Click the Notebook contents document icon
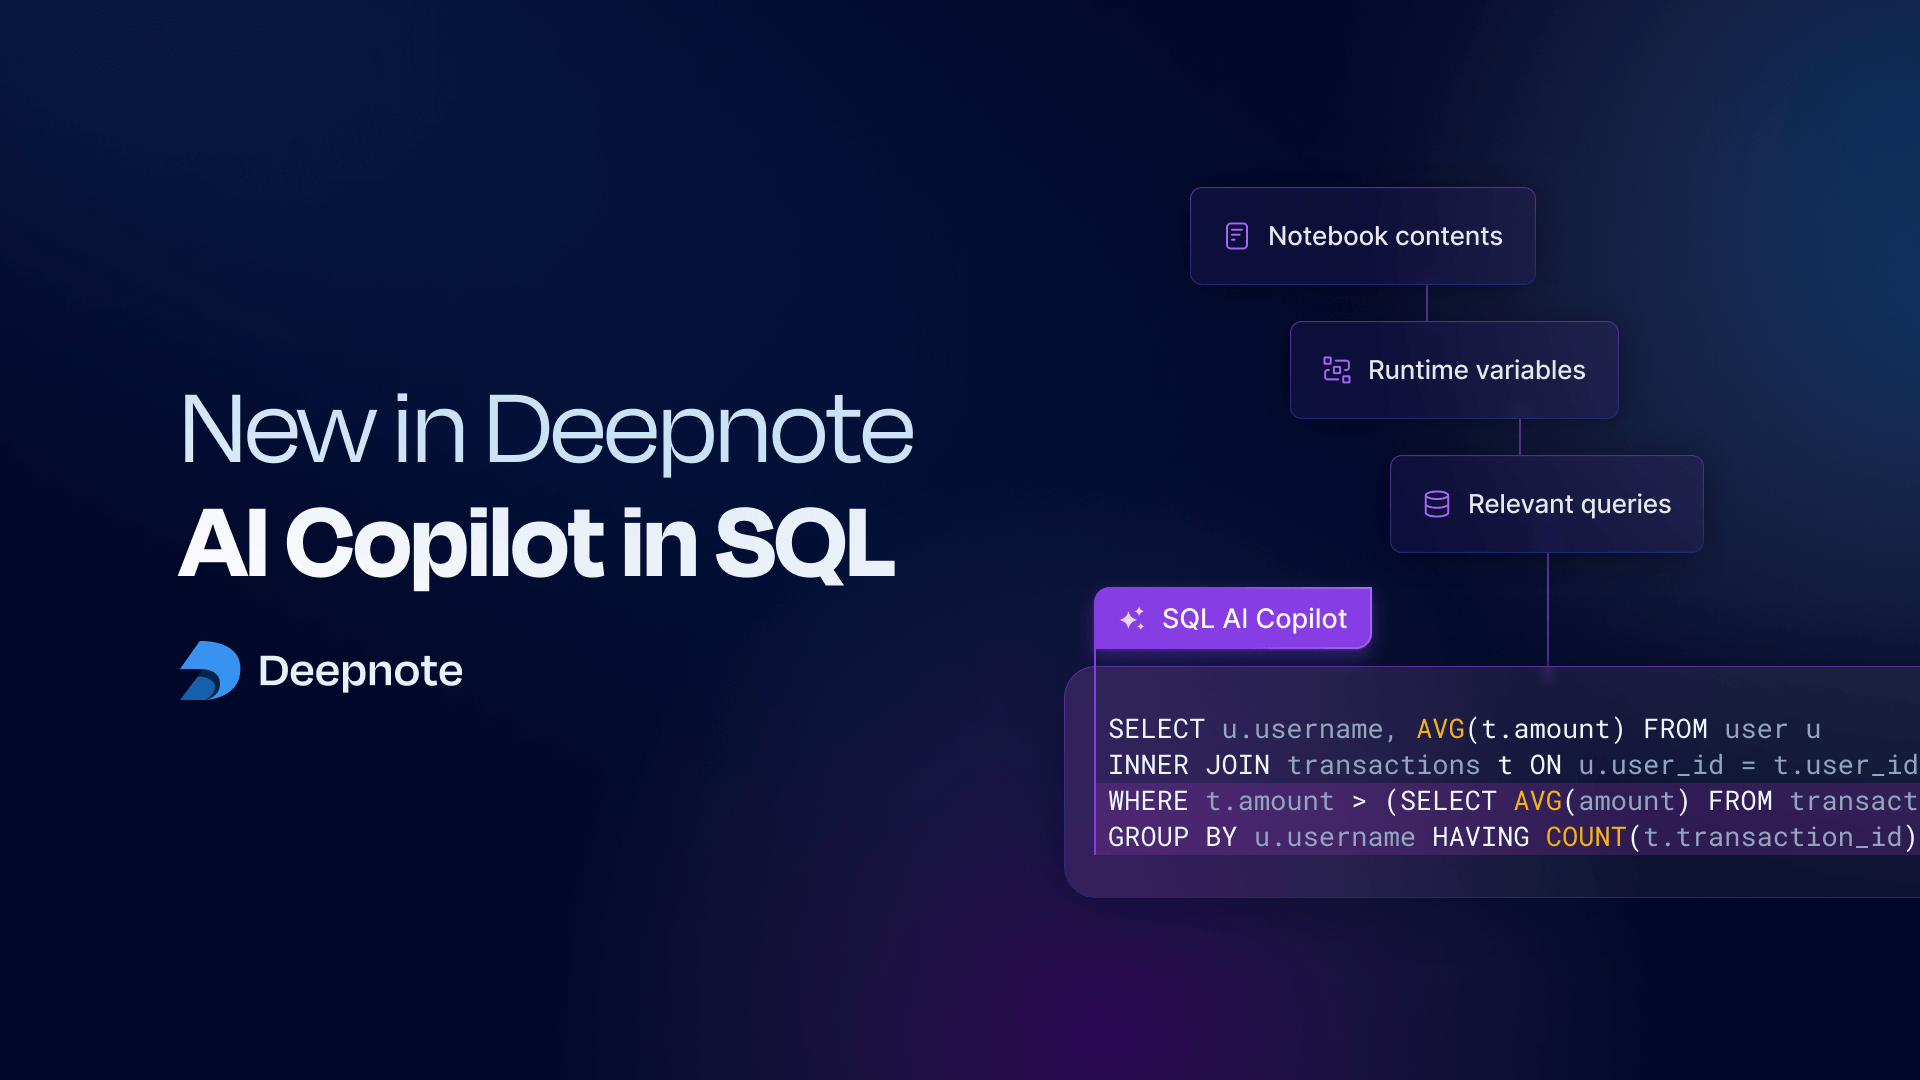The width and height of the screenshot is (1920, 1080). click(1237, 236)
